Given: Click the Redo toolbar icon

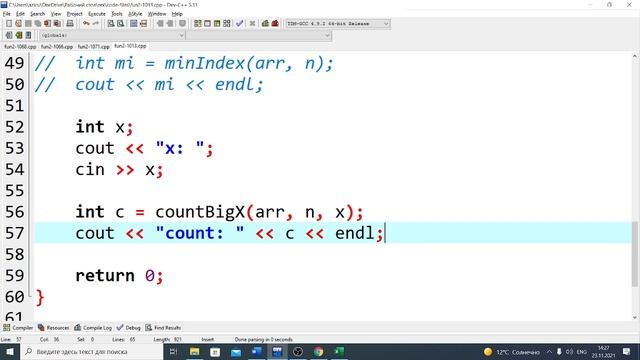Looking at the screenshot, I should coord(96,24).
